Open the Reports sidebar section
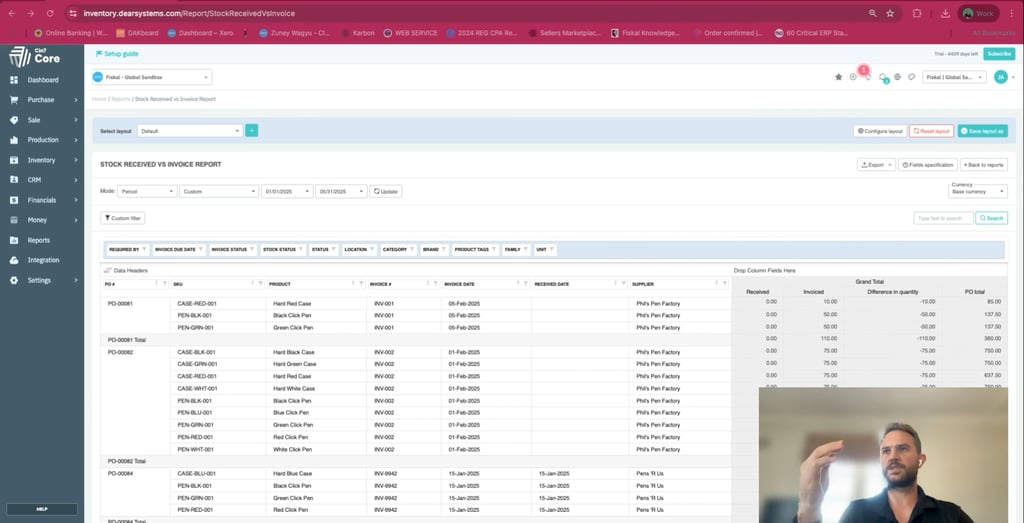The image size is (1024, 523). coord(39,240)
